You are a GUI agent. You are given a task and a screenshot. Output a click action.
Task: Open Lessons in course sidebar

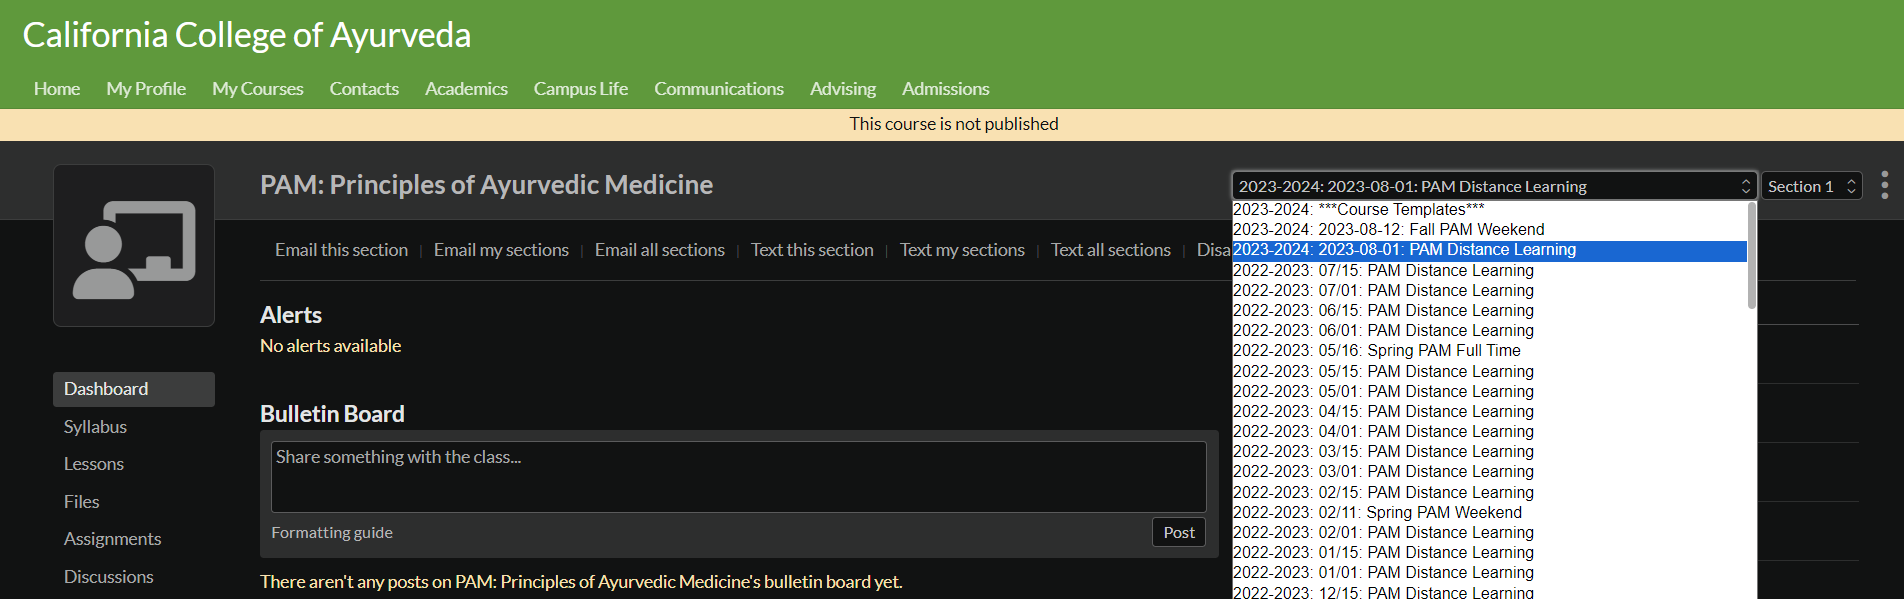[x=94, y=464]
